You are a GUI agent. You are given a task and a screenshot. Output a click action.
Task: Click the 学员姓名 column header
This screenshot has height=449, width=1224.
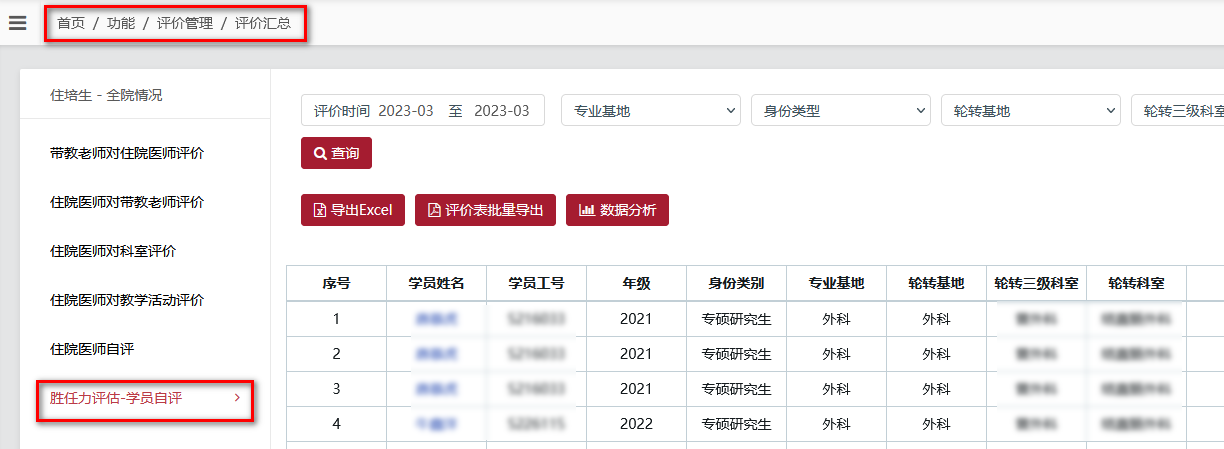click(436, 283)
